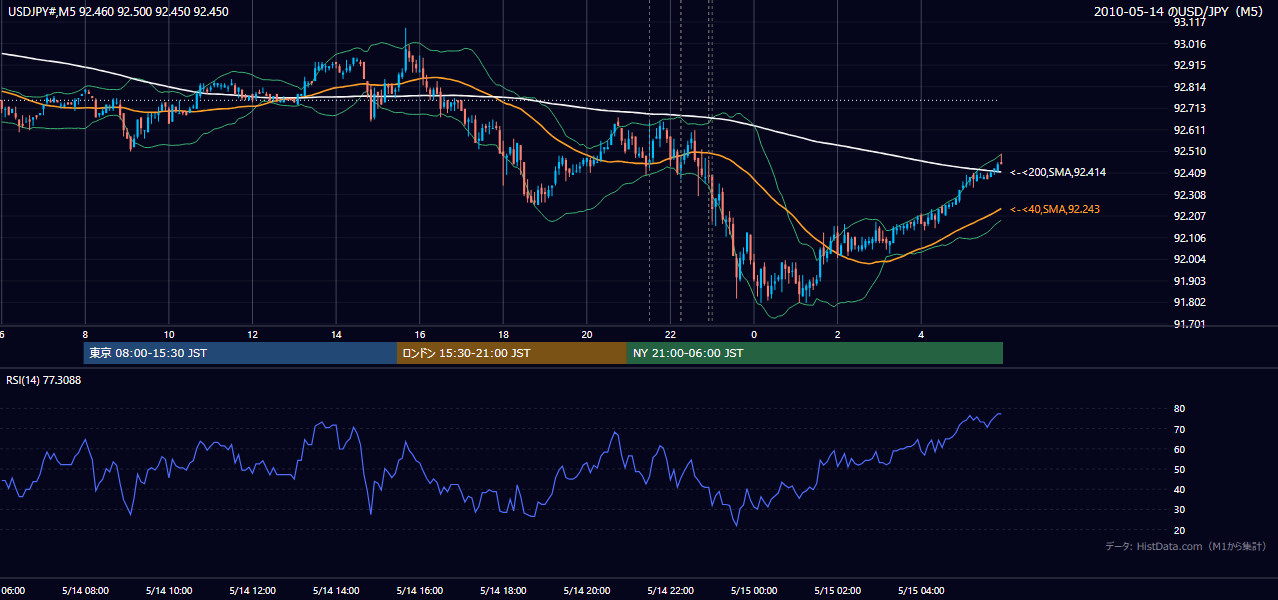Click price axis label 92.308
This screenshot has height=600, width=1278.
click(x=1189, y=195)
